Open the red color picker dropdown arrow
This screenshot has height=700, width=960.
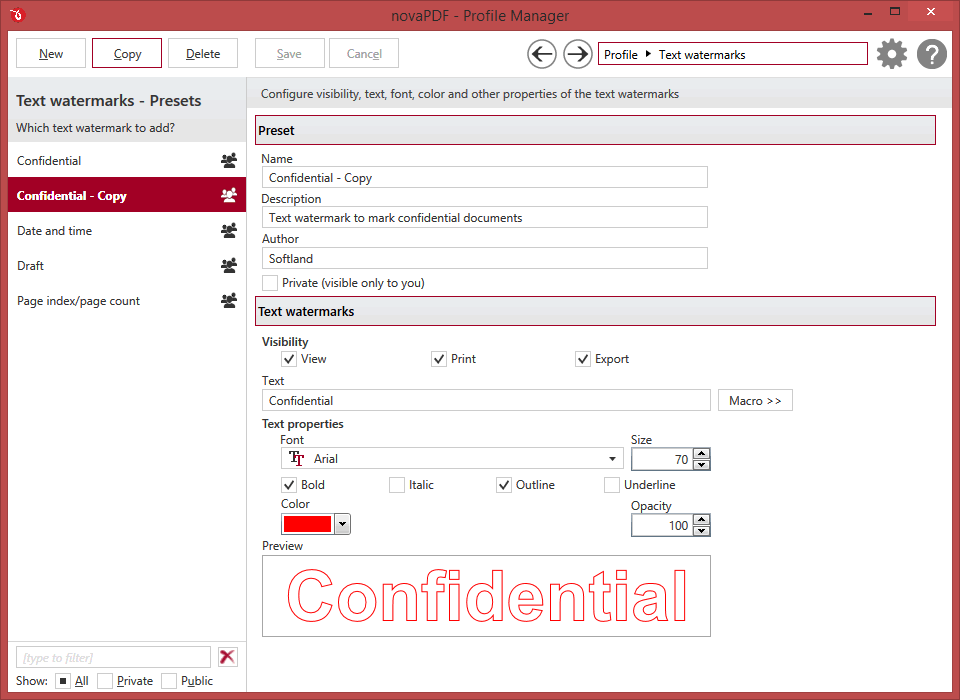(342, 524)
